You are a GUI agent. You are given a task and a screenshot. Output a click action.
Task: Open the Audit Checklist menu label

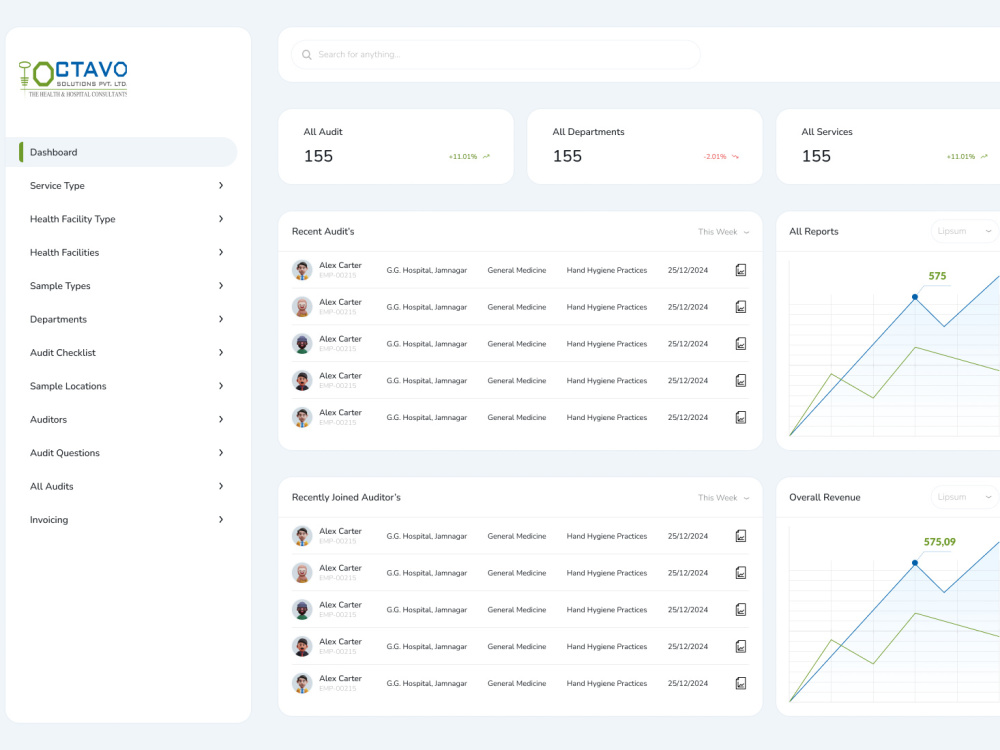[x=62, y=353]
